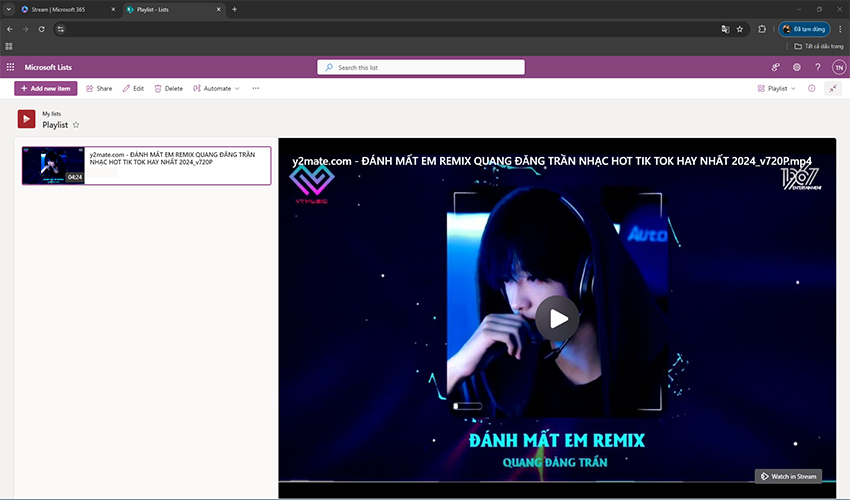The height and width of the screenshot is (500, 850).
Task: Open a new browser tab
Action: (234, 9)
